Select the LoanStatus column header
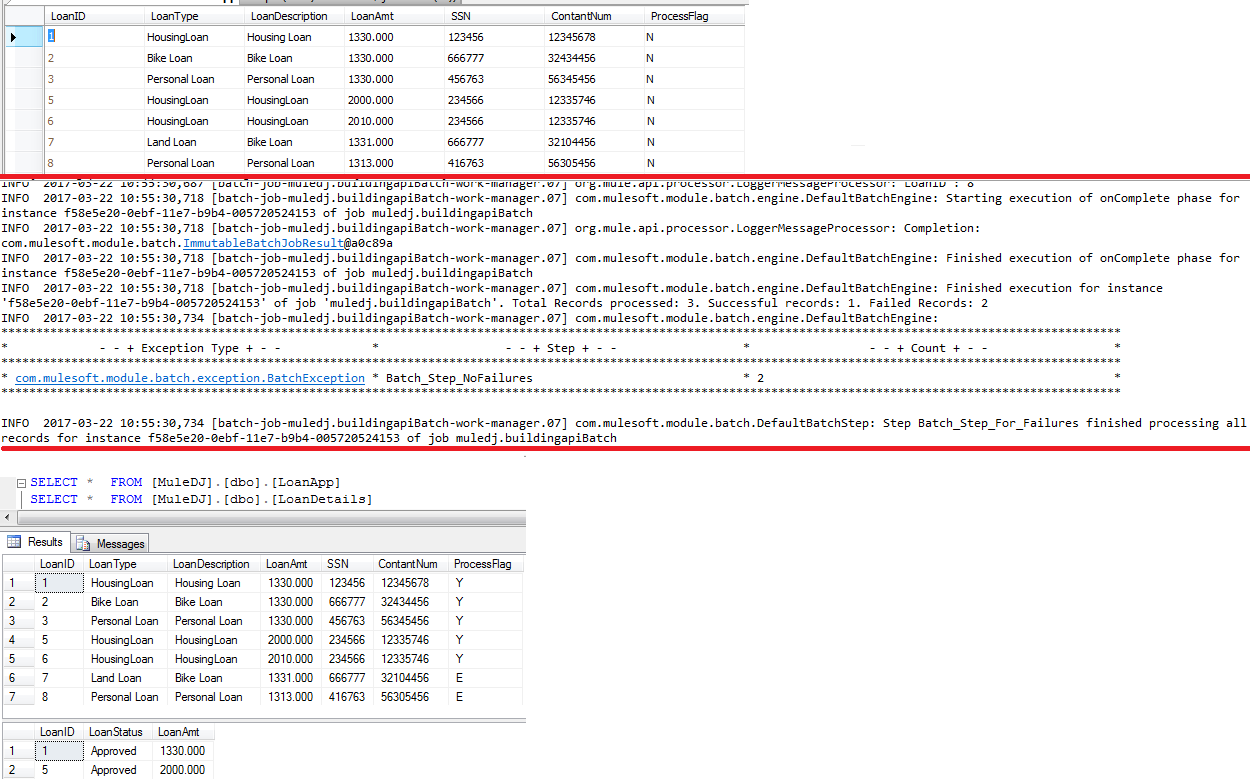The image size is (1250, 779). click(x=116, y=732)
